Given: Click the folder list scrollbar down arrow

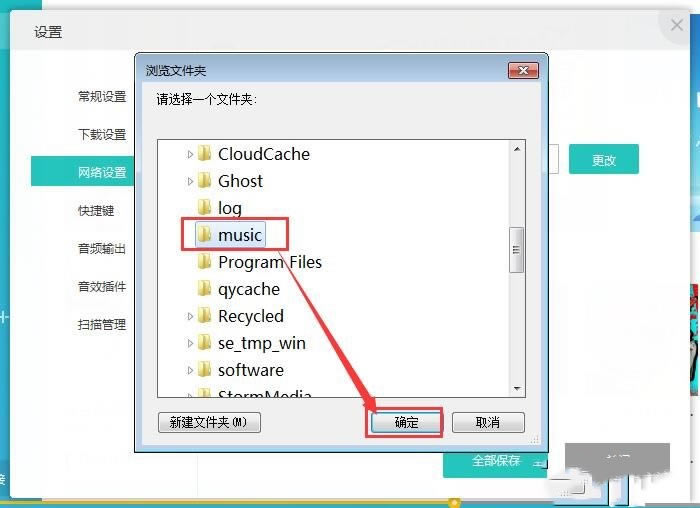Looking at the screenshot, I should point(517,387).
